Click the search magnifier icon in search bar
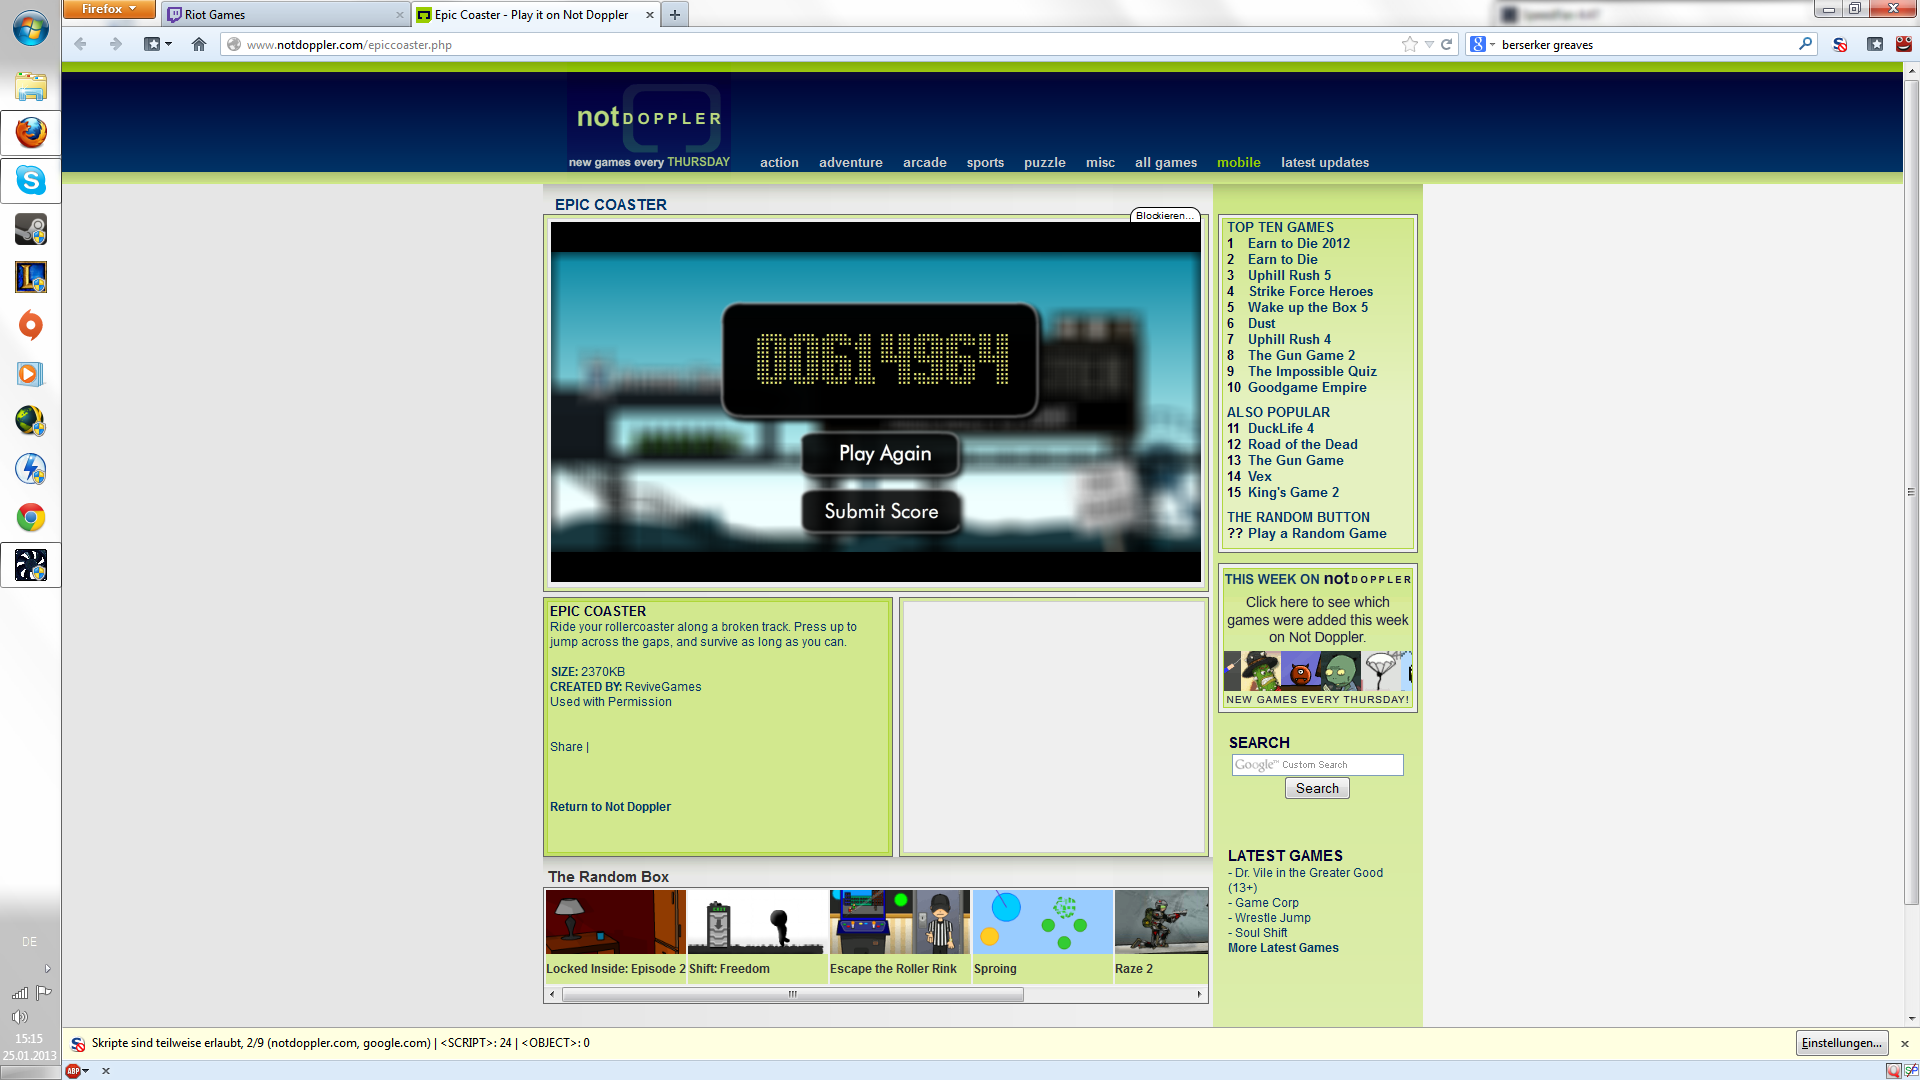1920x1080 pixels. 1805,44
